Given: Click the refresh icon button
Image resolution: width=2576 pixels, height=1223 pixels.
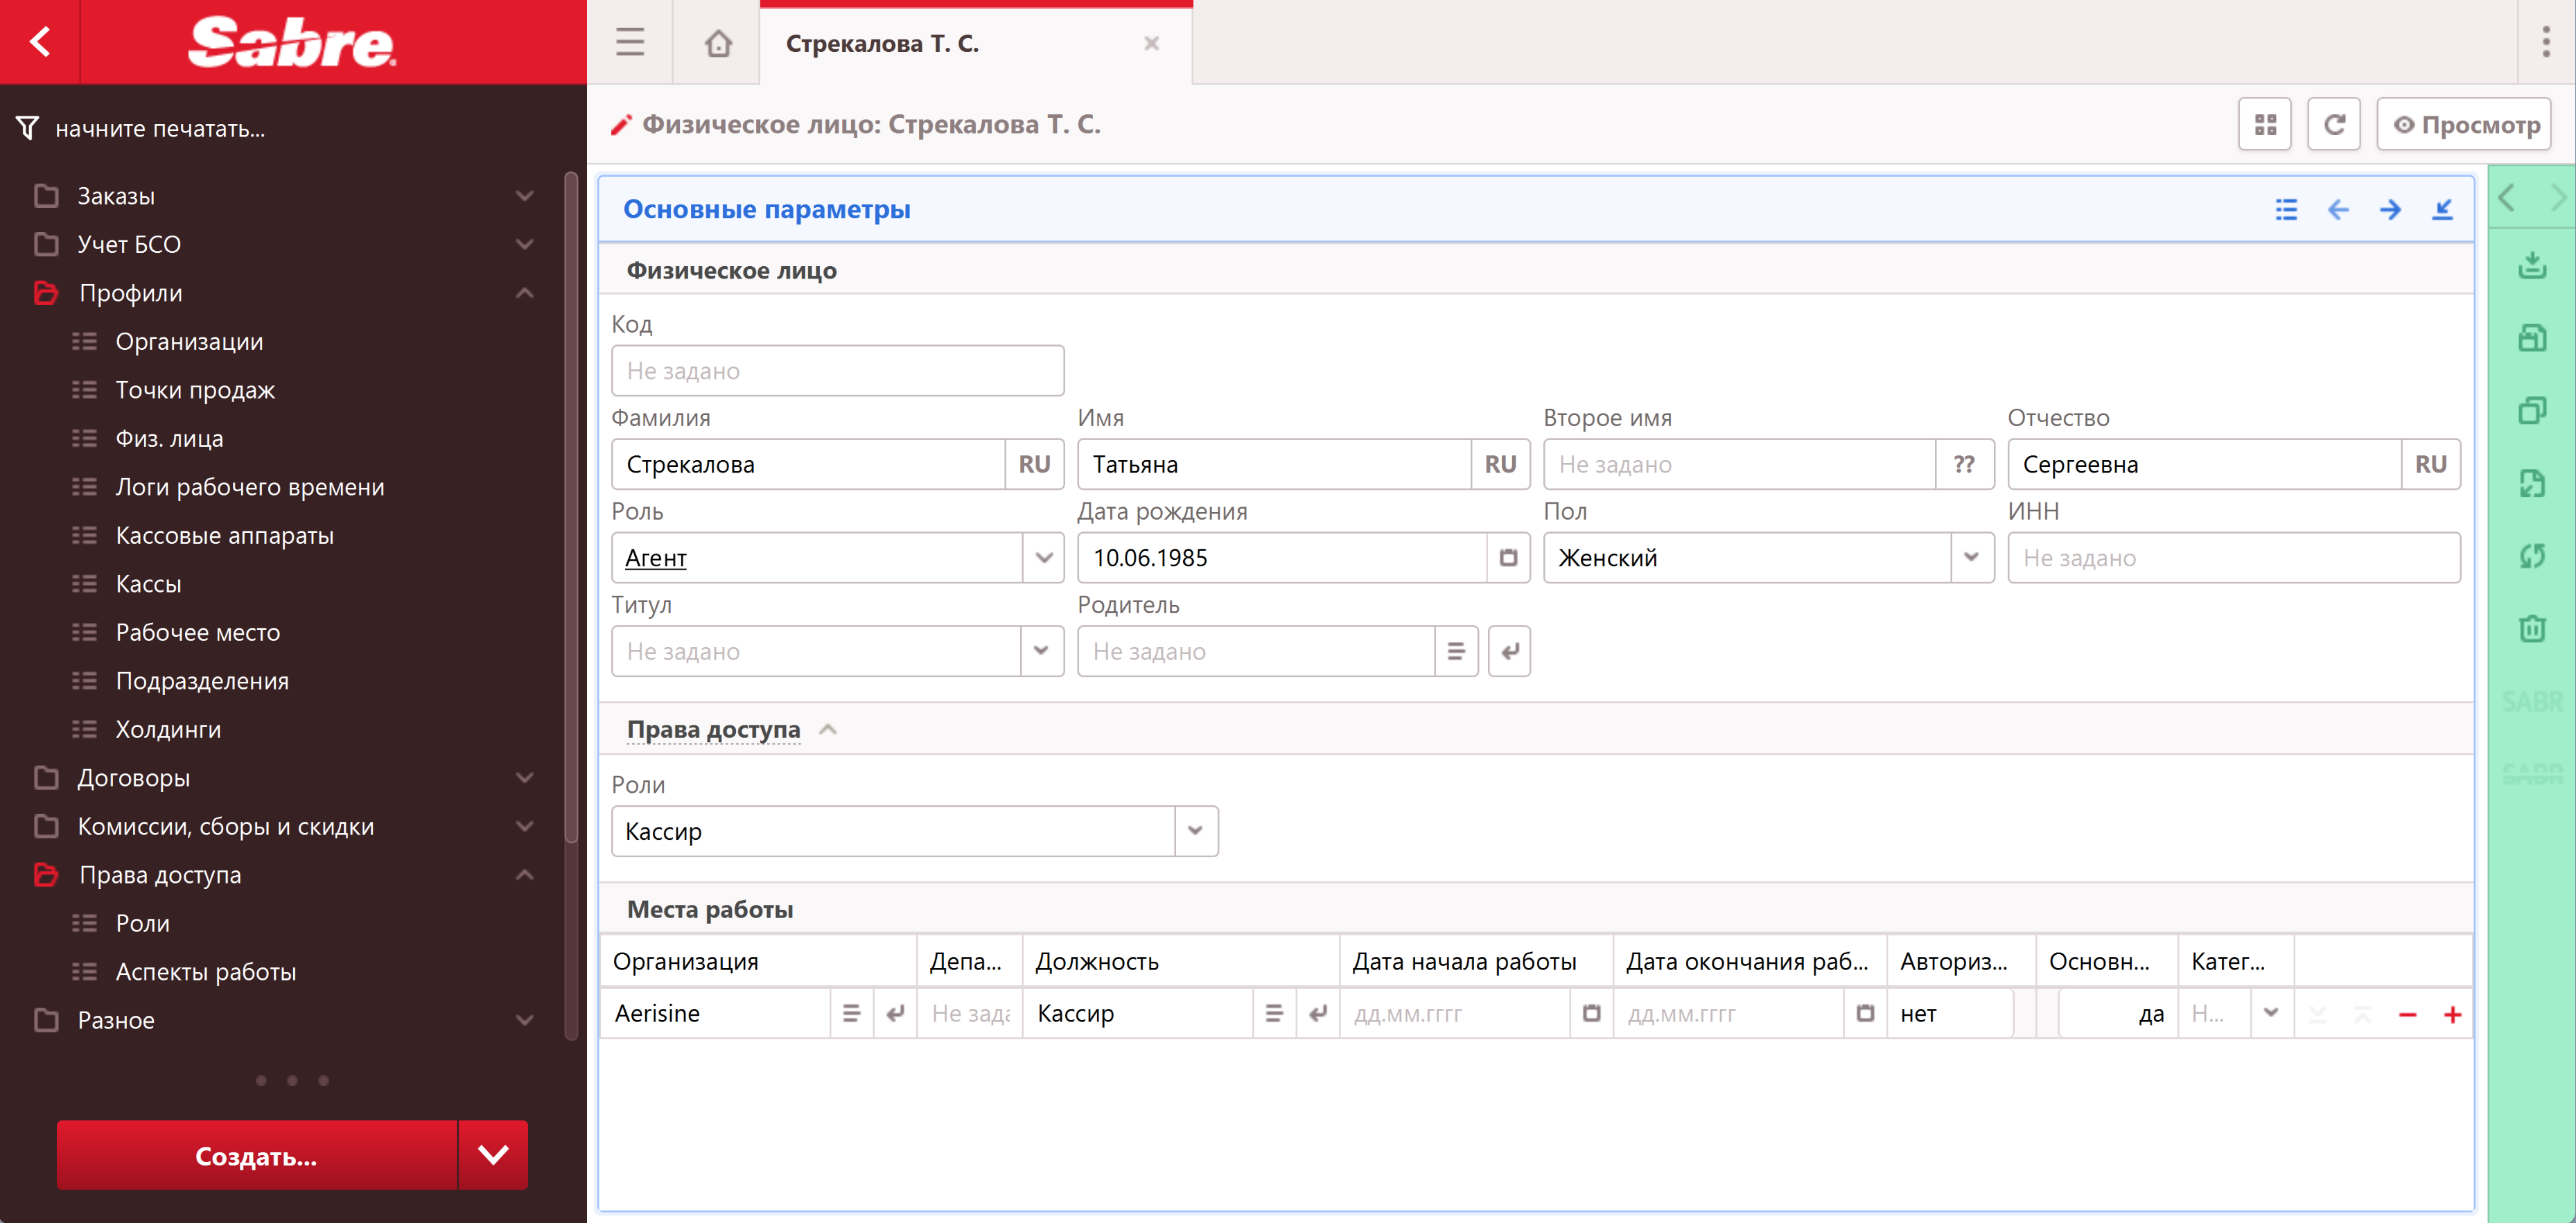Looking at the screenshot, I should (2333, 125).
